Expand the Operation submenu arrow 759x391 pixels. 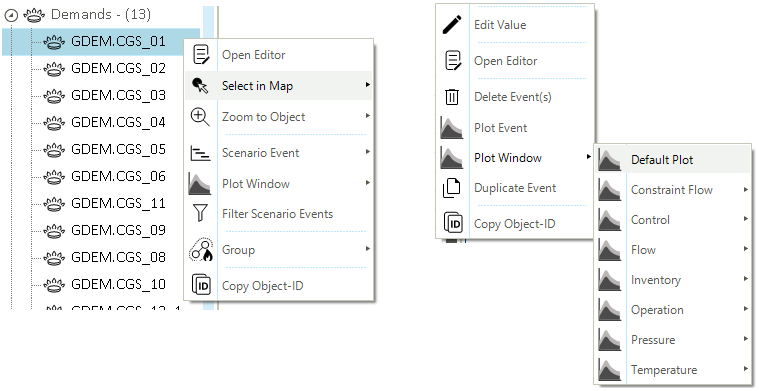coord(746,309)
